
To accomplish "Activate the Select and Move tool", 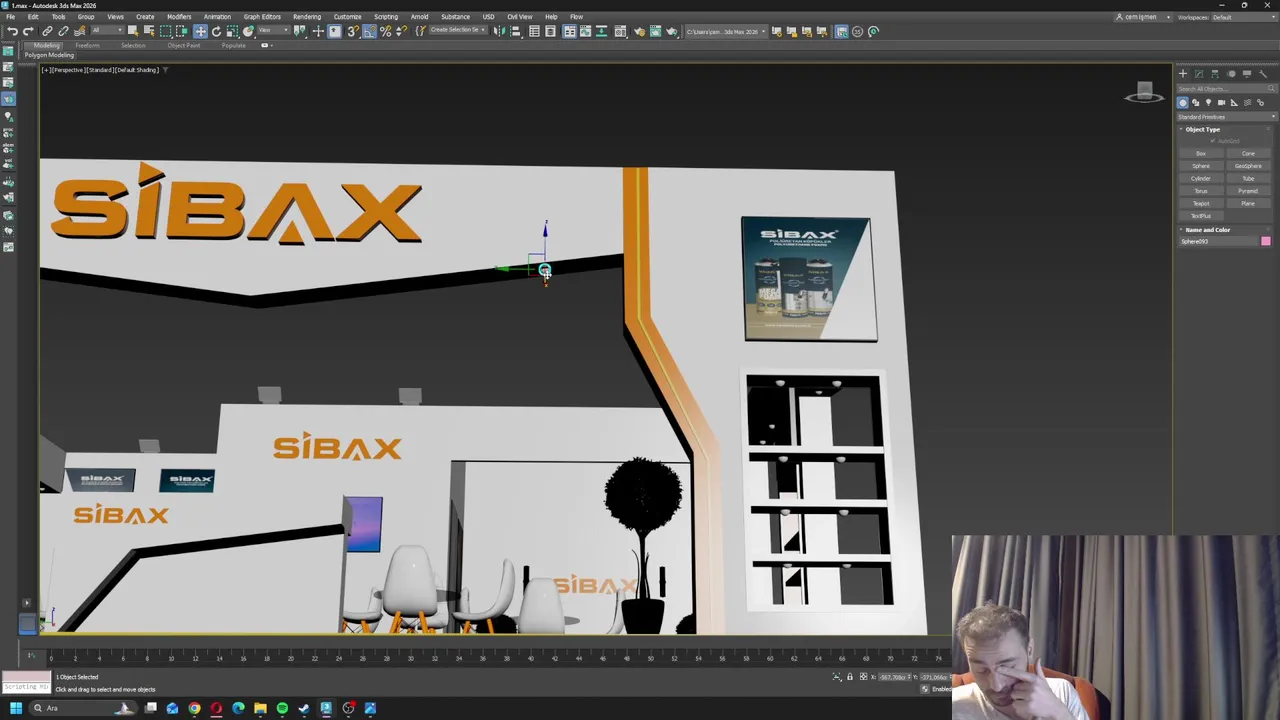I will point(200,31).
